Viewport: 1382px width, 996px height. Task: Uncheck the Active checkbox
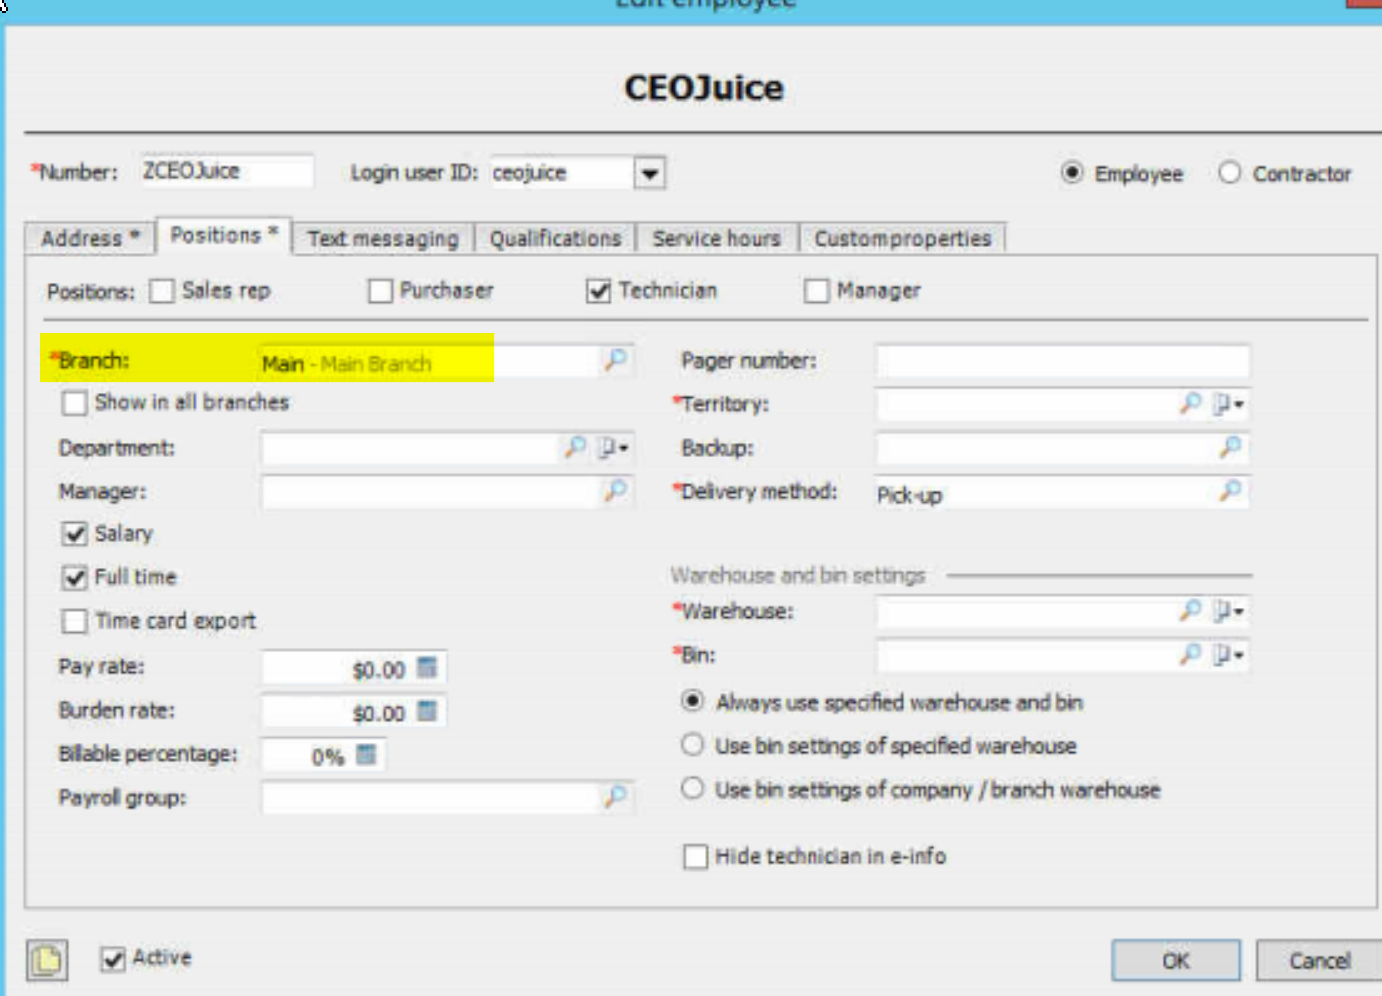pos(113,959)
